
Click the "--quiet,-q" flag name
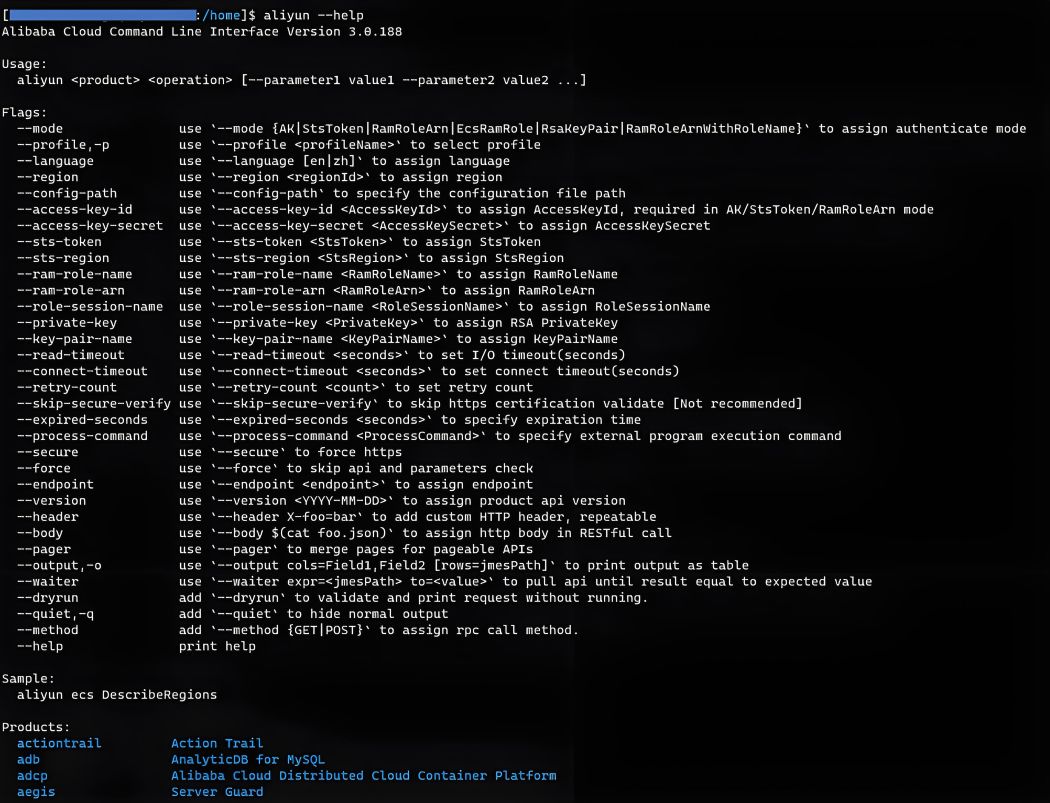56,613
